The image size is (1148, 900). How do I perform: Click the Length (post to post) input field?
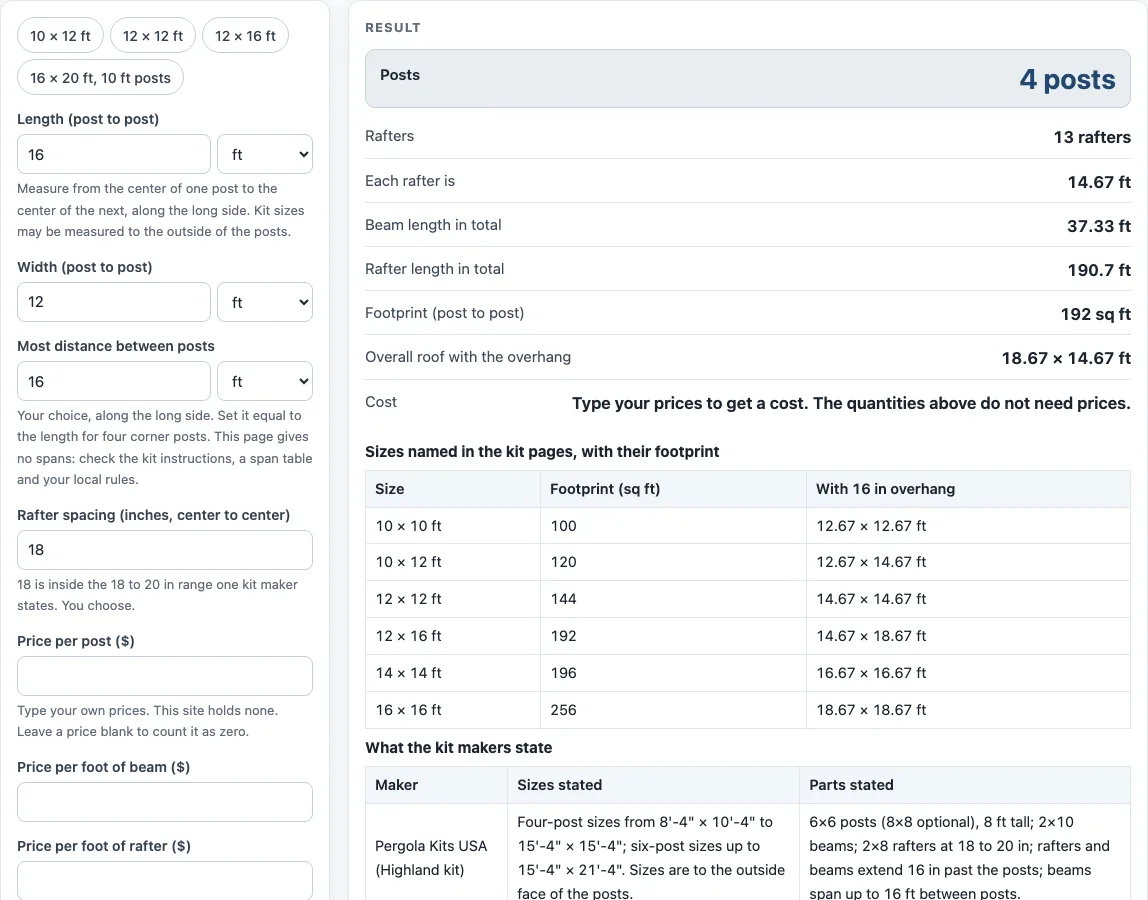pos(114,155)
